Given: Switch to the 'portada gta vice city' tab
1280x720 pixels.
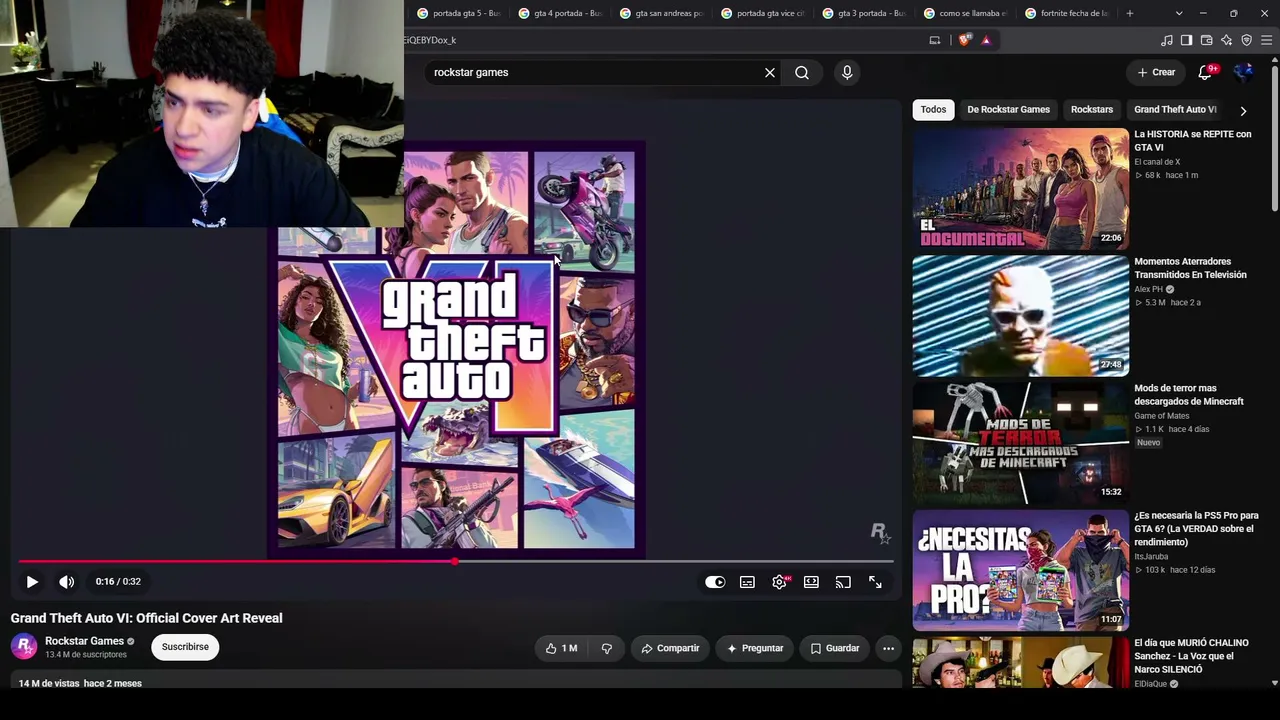Looking at the screenshot, I should [762, 13].
